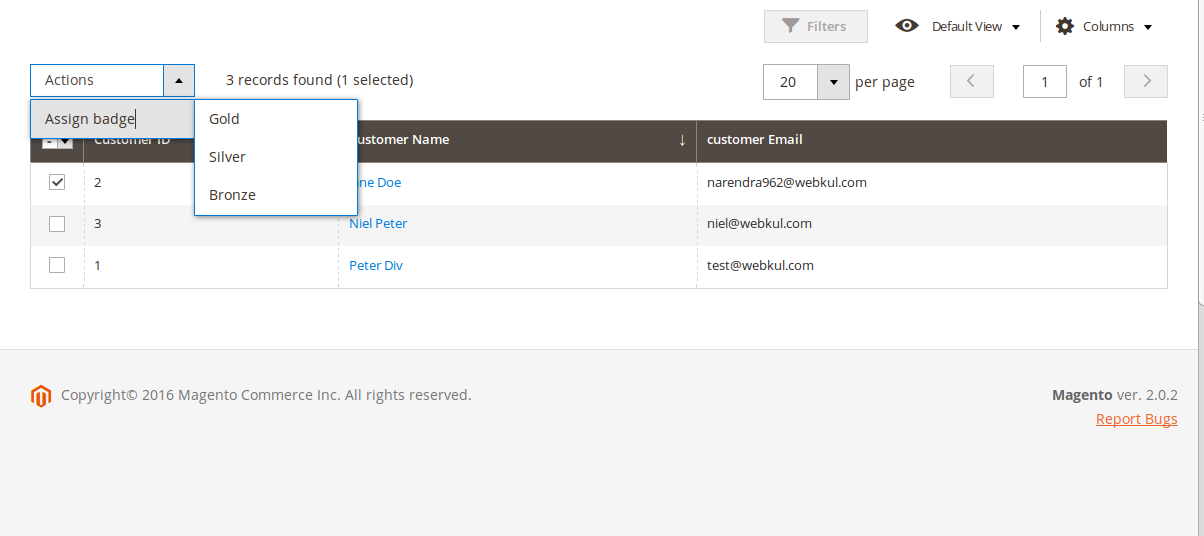Click the Magento logo in footer

click(x=40, y=396)
